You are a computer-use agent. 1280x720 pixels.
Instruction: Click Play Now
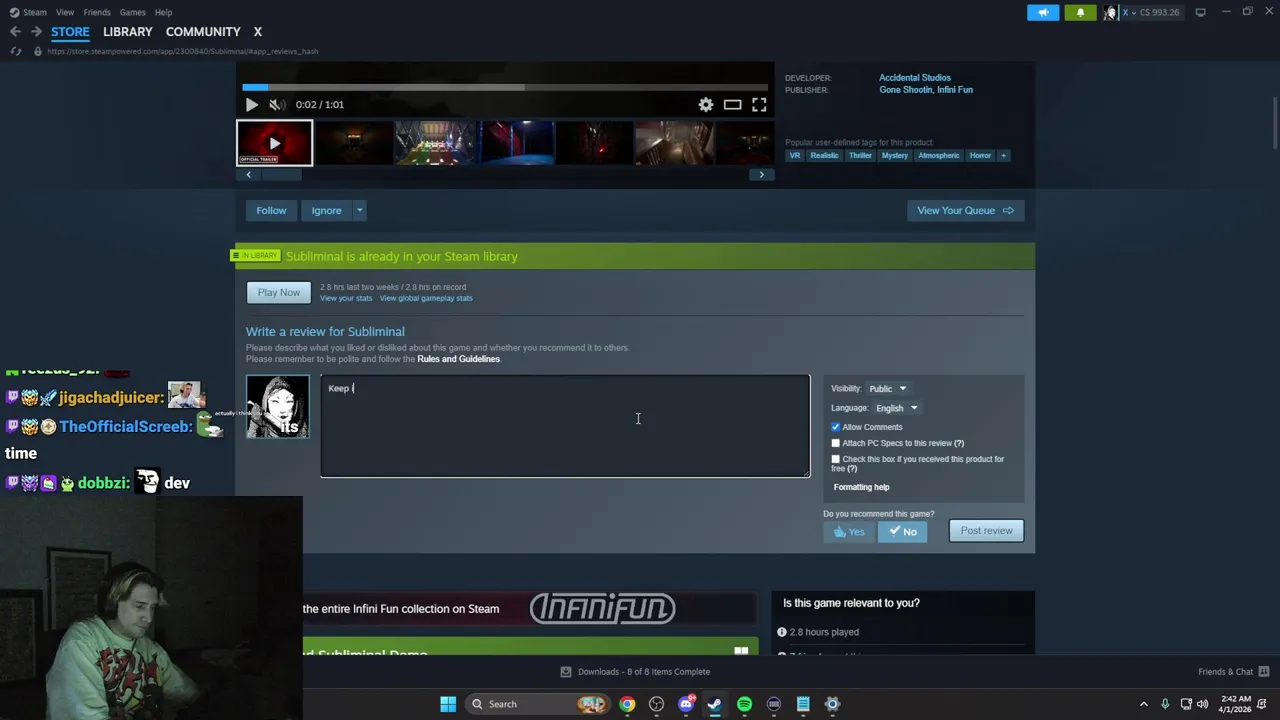tap(279, 292)
